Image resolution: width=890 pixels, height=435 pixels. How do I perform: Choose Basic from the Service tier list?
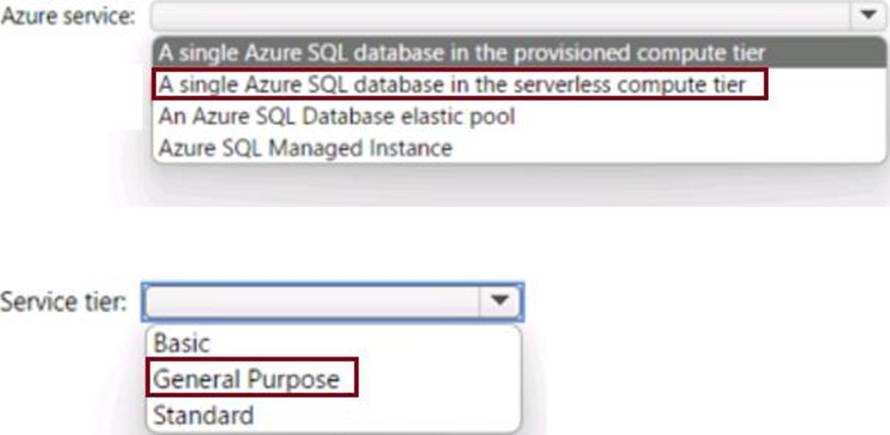tap(334, 343)
